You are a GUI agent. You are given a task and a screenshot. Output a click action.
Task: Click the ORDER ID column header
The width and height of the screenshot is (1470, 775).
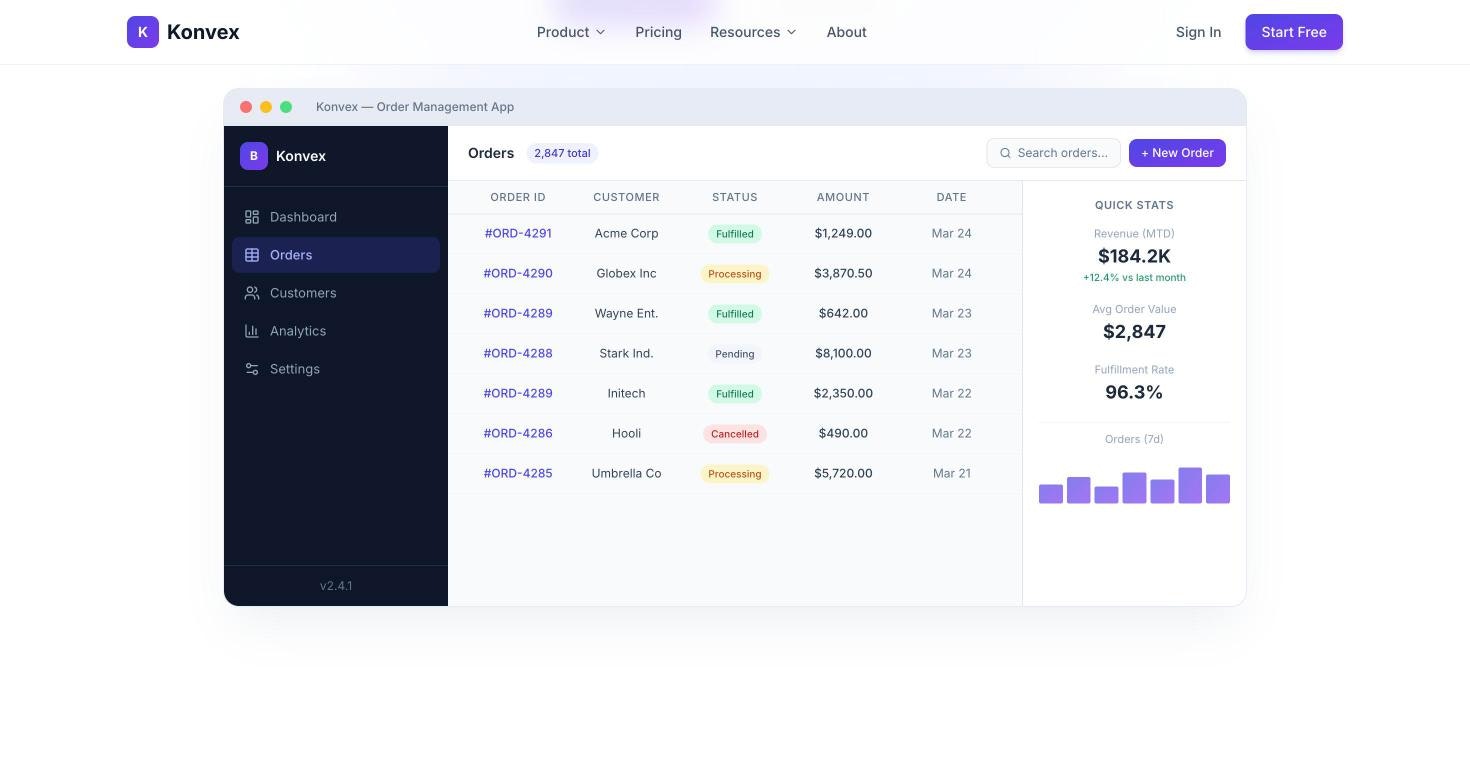(518, 197)
